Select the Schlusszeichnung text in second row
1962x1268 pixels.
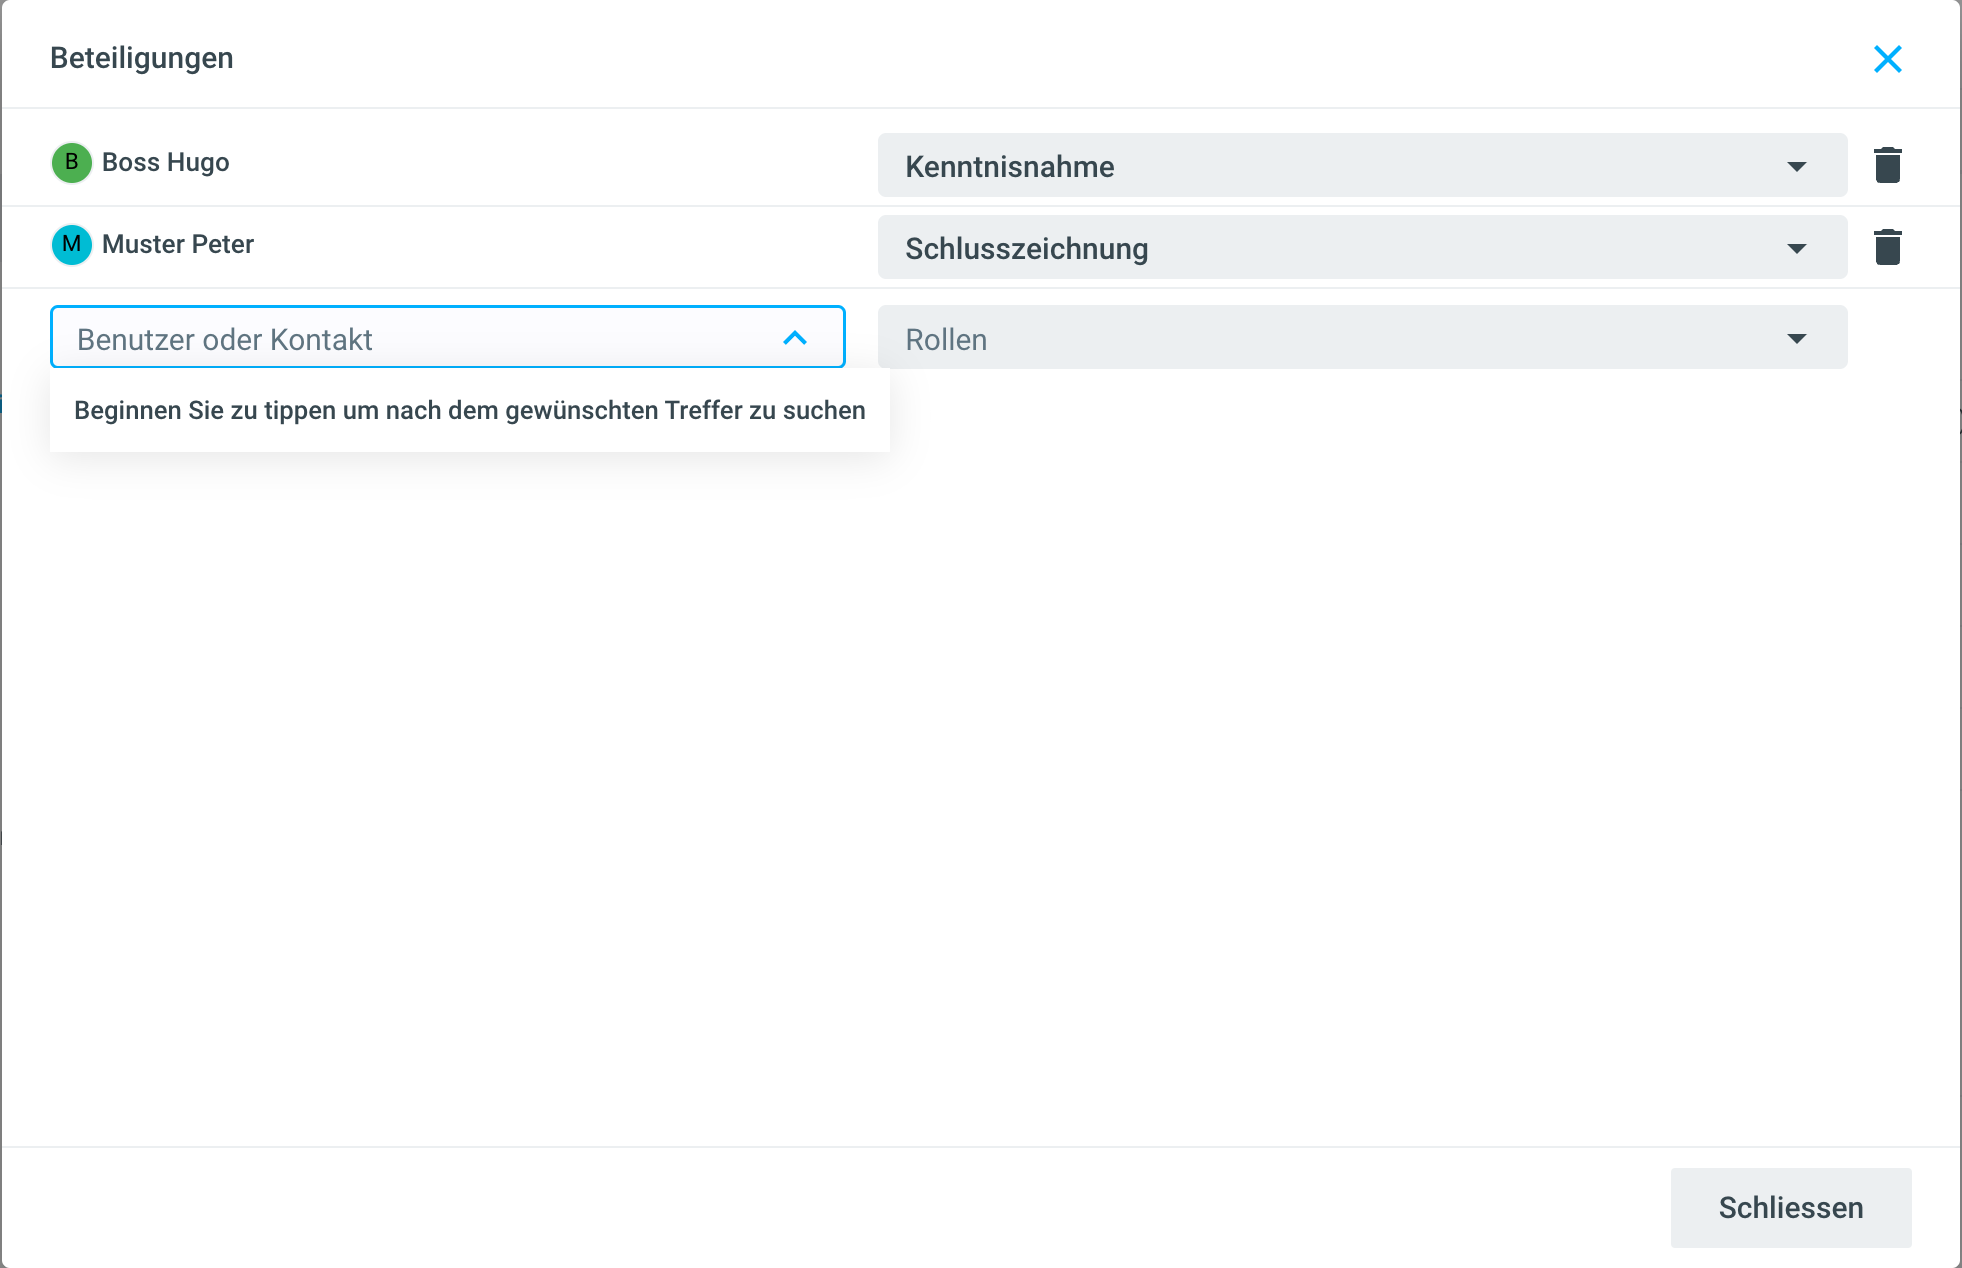click(x=1026, y=248)
